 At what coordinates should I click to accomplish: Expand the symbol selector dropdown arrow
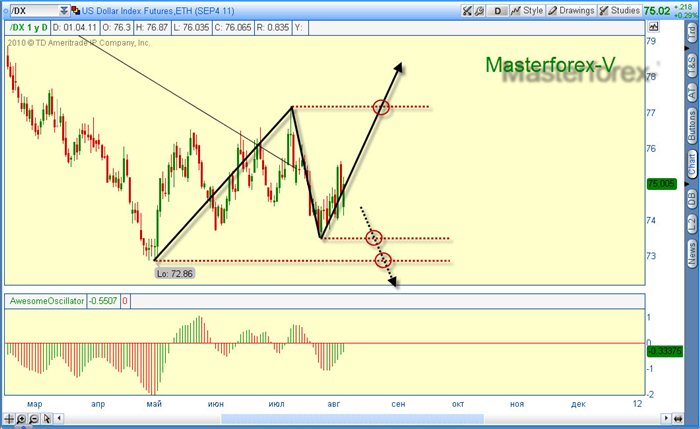point(64,11)
